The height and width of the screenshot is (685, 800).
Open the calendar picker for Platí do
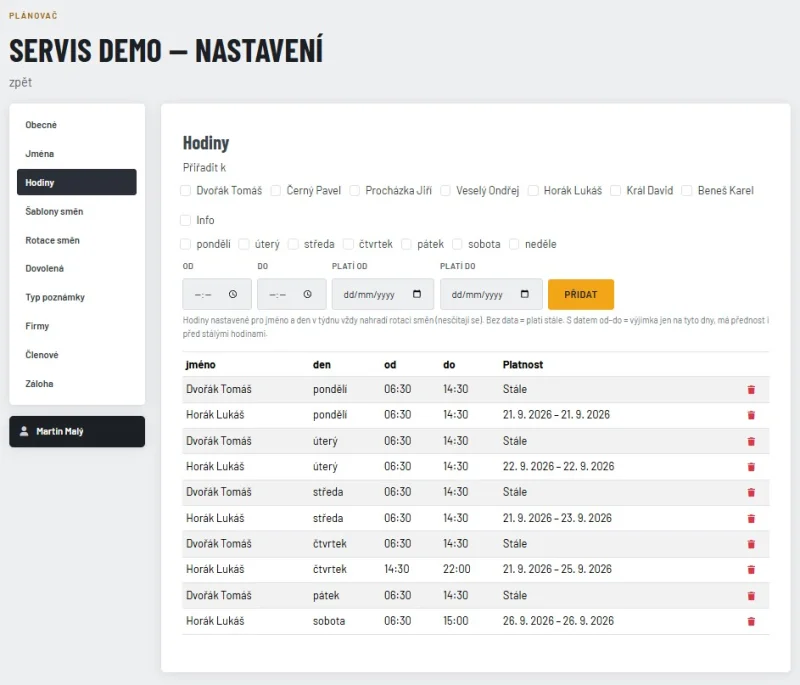point(524,294)
